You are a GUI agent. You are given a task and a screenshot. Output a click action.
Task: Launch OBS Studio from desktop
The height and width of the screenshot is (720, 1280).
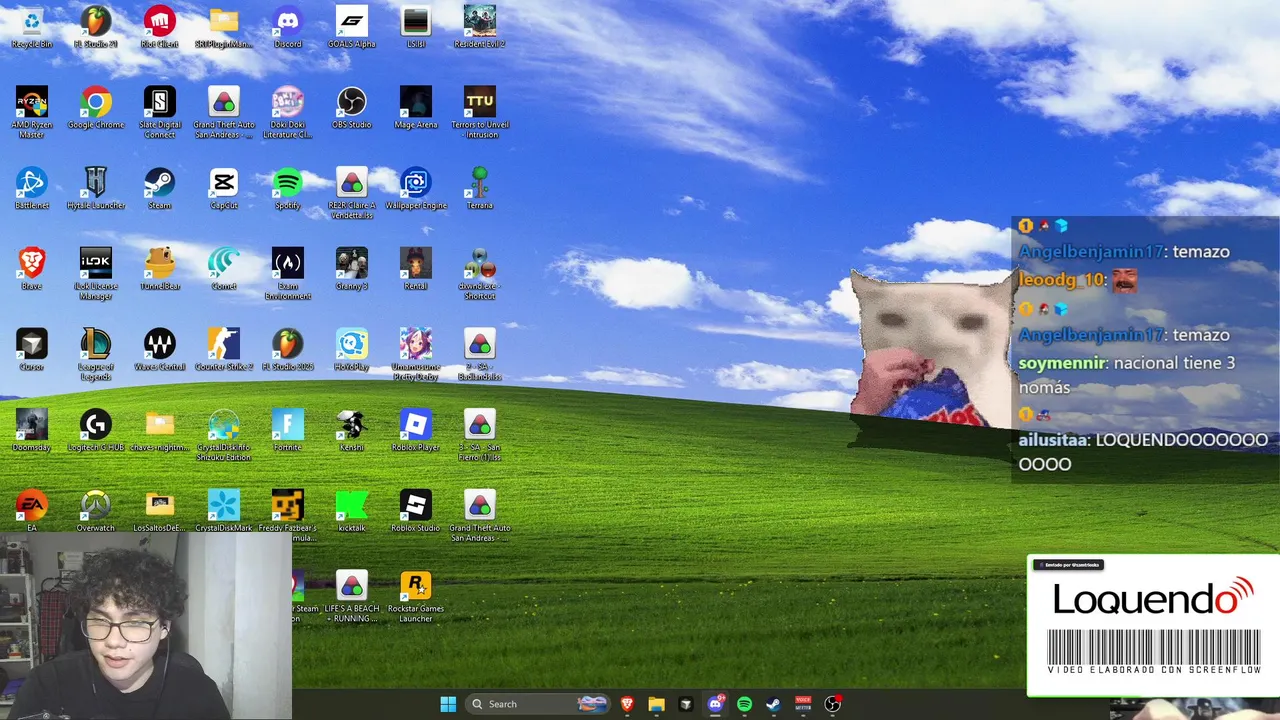[352, 107]
